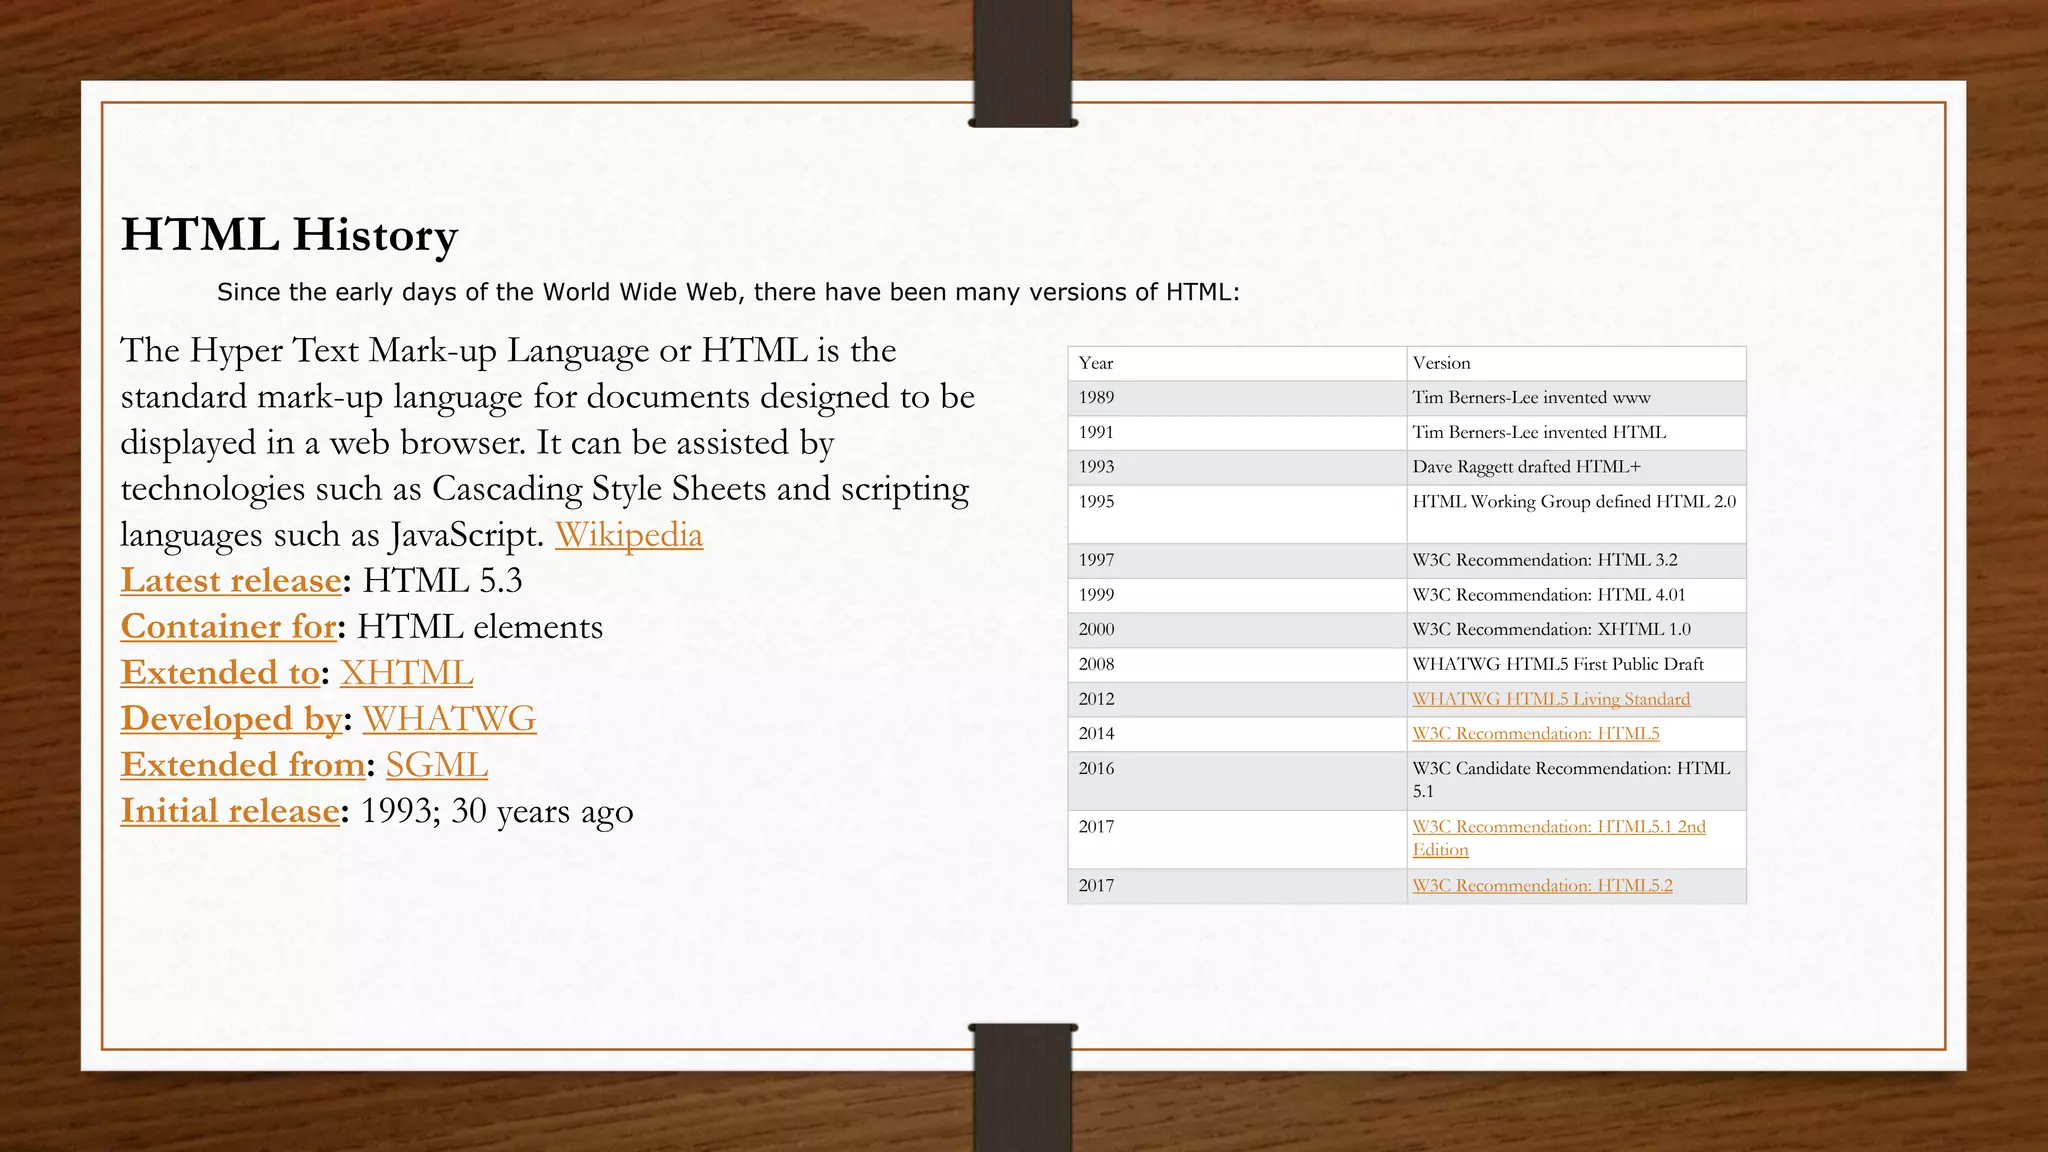Open the XHTML link
Viewport: 2048px width, 1152px height.
coord(407,673)
